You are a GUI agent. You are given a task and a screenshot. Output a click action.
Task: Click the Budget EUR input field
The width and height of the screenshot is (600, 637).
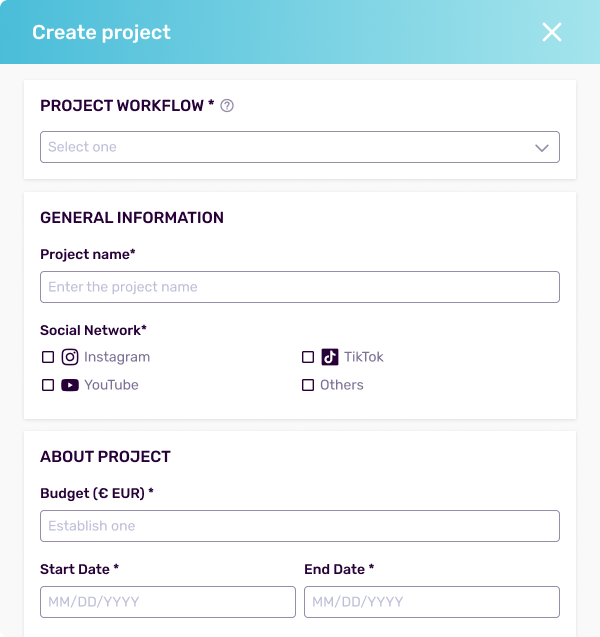point(300,526)
